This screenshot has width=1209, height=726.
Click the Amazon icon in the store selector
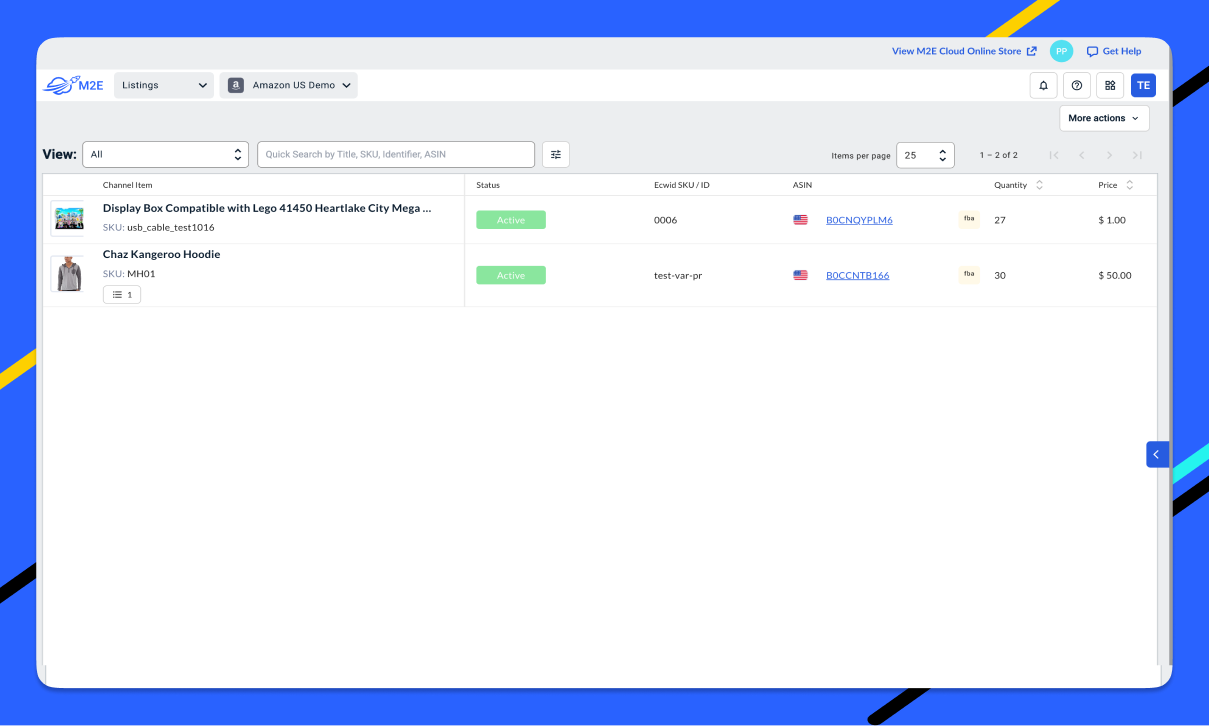(236, 85)
